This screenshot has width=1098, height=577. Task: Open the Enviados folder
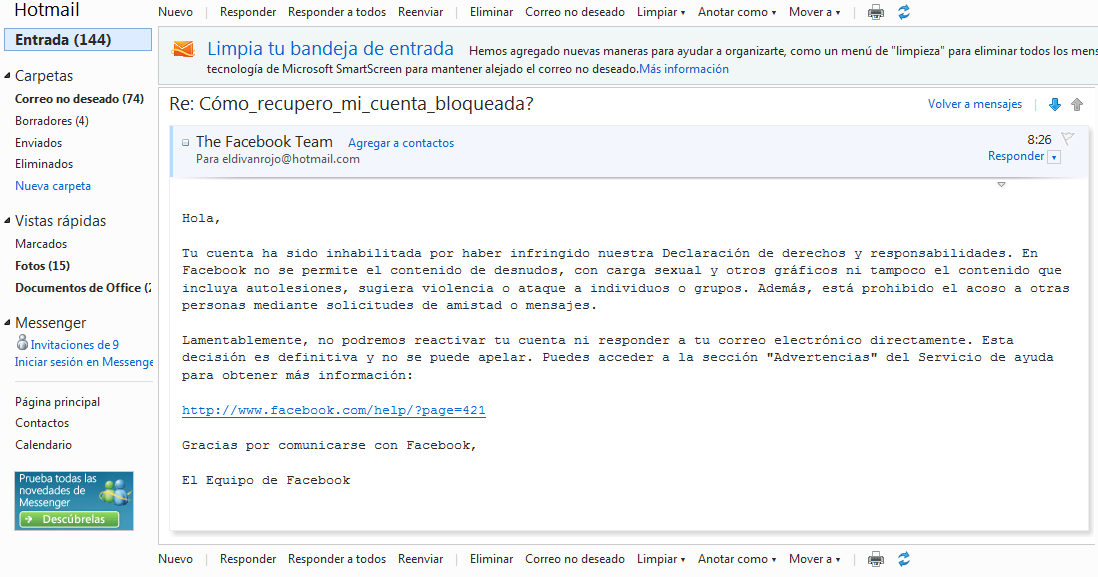[39, 142]
